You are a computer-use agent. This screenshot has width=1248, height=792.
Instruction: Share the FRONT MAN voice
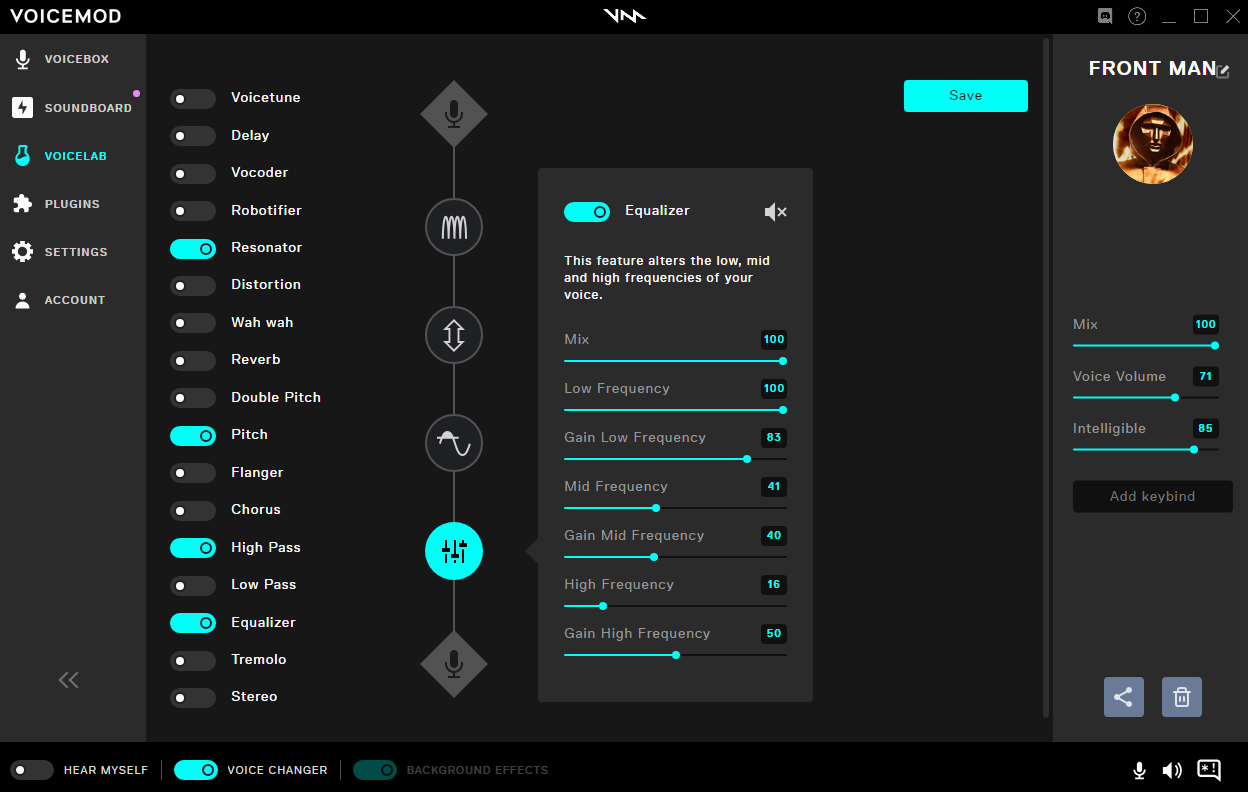(1123, 697)
